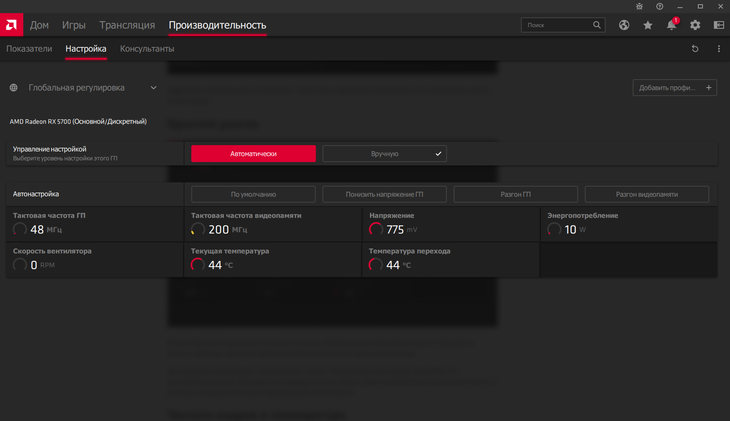Choose Понизить напряжение ГП option
This screenshot has width=730, height=421.
(385, 194)
